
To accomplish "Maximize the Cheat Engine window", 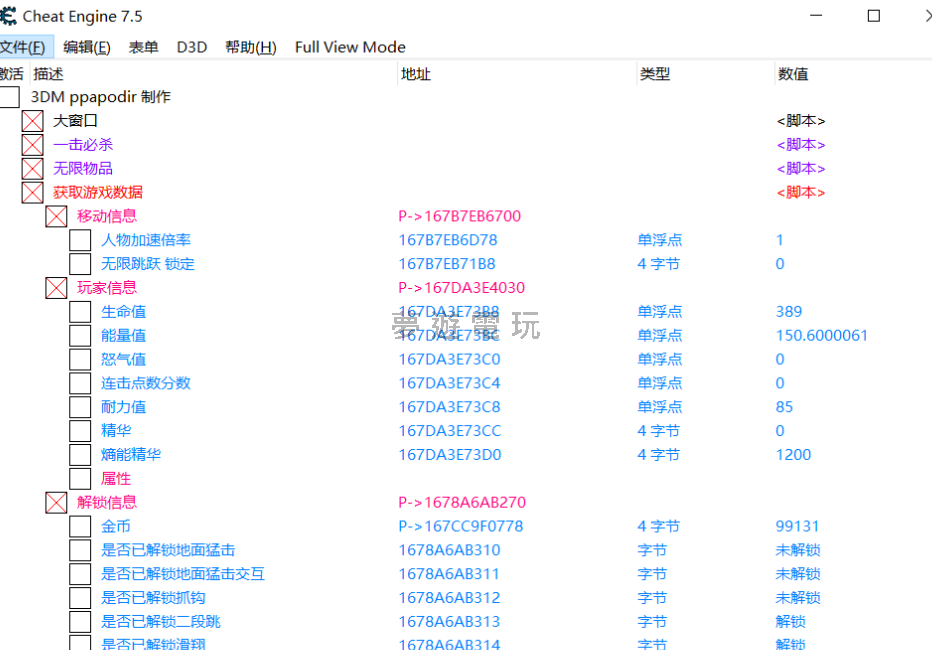I will tap(873, 16).
